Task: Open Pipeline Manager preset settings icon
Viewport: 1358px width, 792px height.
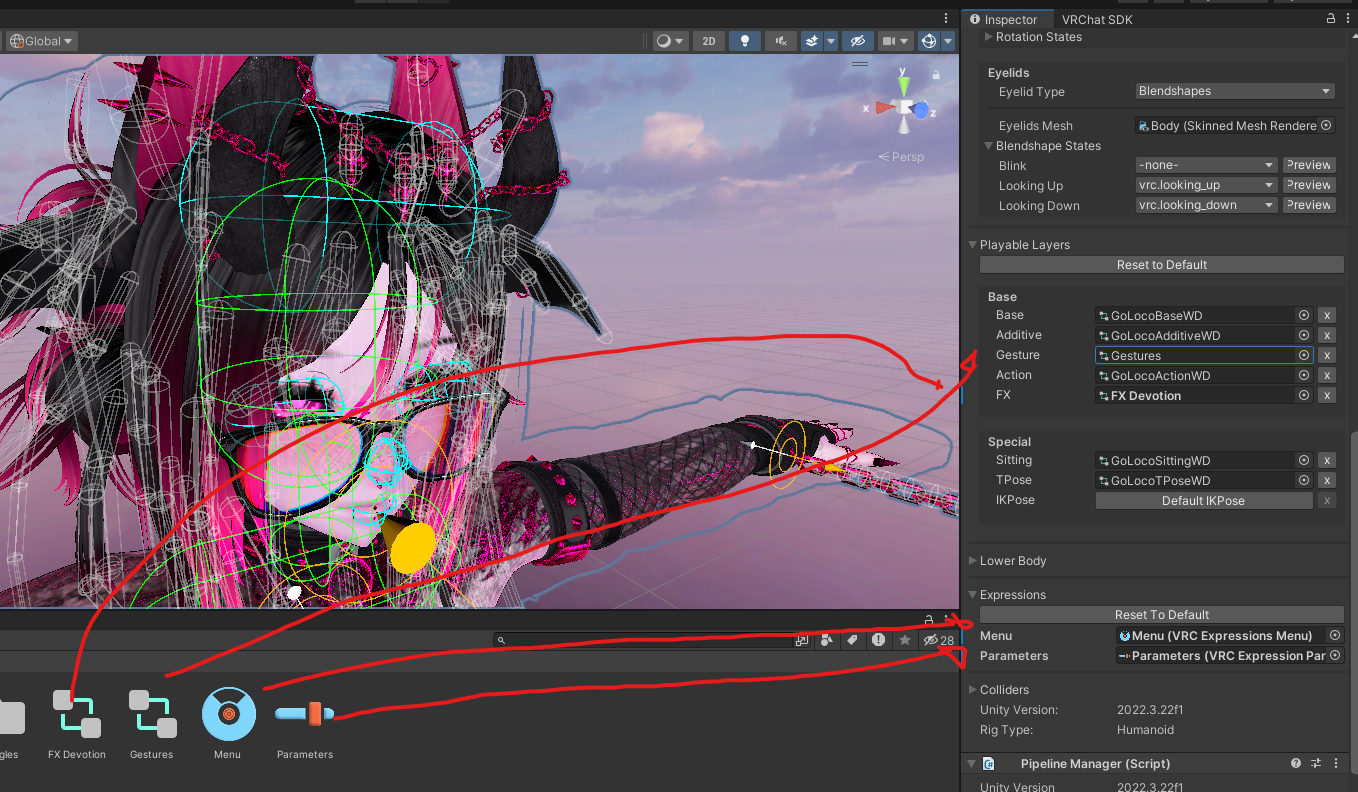Action: coord(1316,764)
